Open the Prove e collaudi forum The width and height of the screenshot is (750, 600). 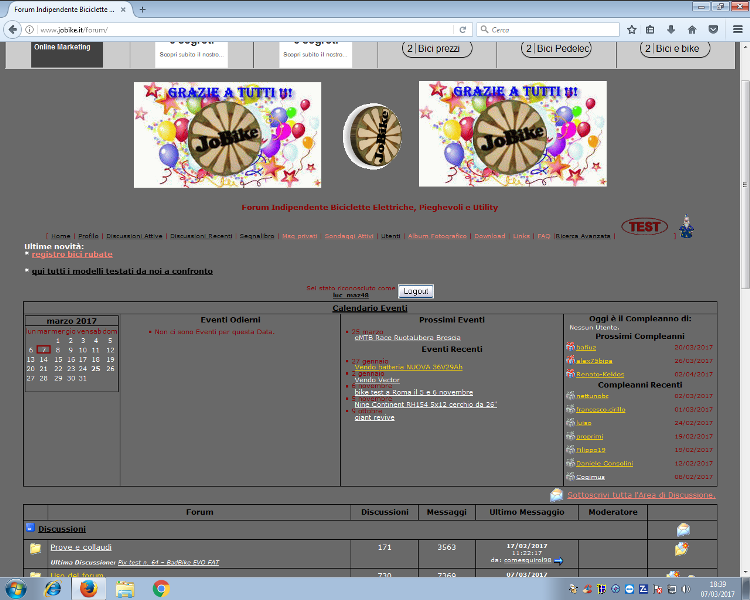pos(81,547)
